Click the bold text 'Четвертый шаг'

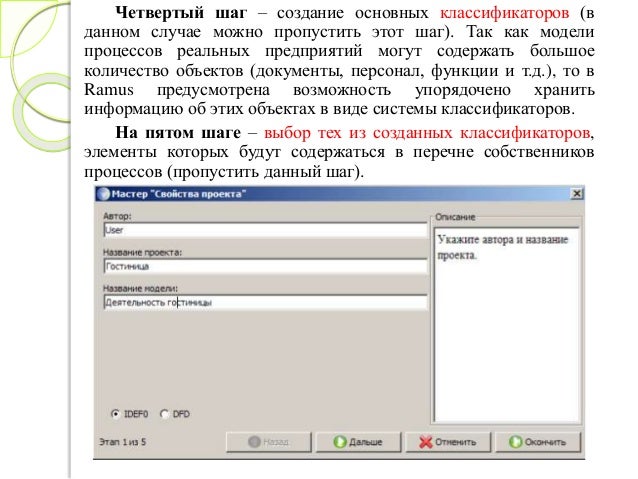click(181, 13)
